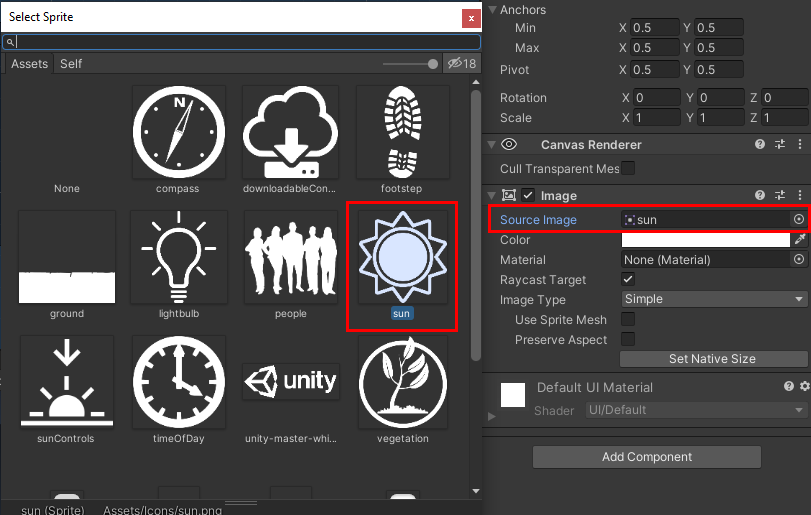This screenshot has height=515, width=811.
Task: Collapse the Canvas Renderer component
Action: coord(491,145)
